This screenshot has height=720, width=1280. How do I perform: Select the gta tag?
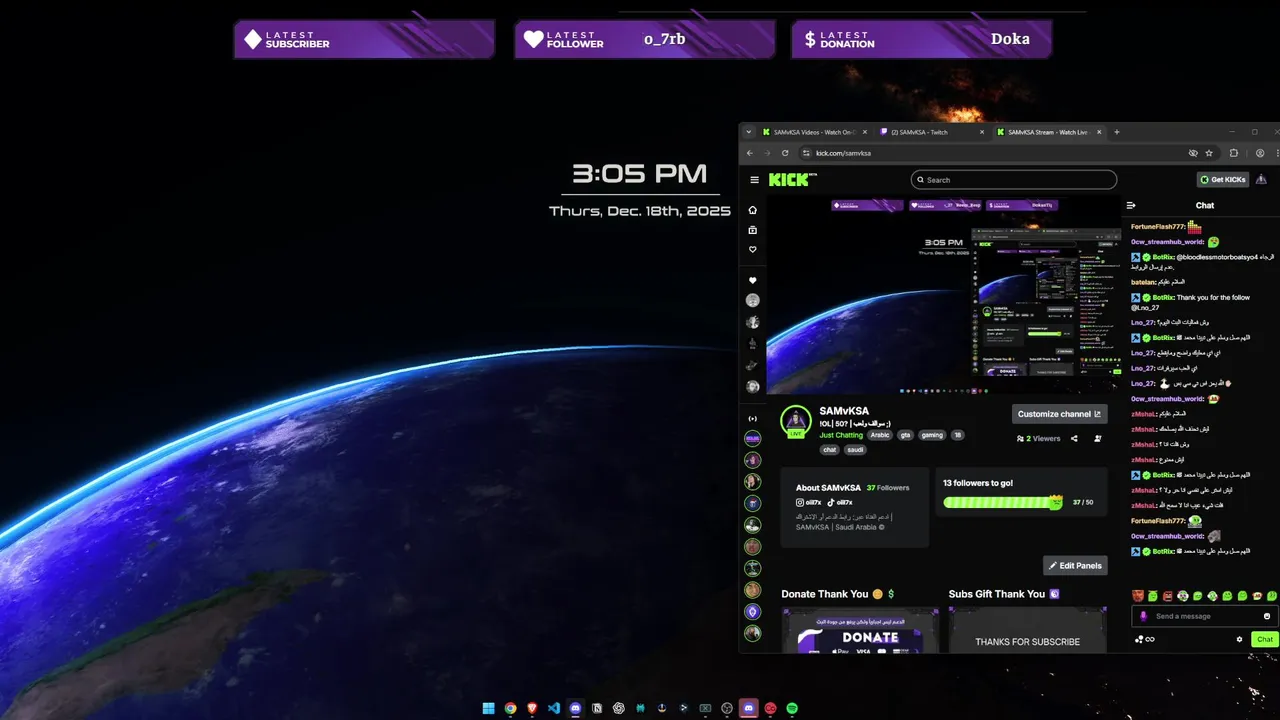coord(905,435)
